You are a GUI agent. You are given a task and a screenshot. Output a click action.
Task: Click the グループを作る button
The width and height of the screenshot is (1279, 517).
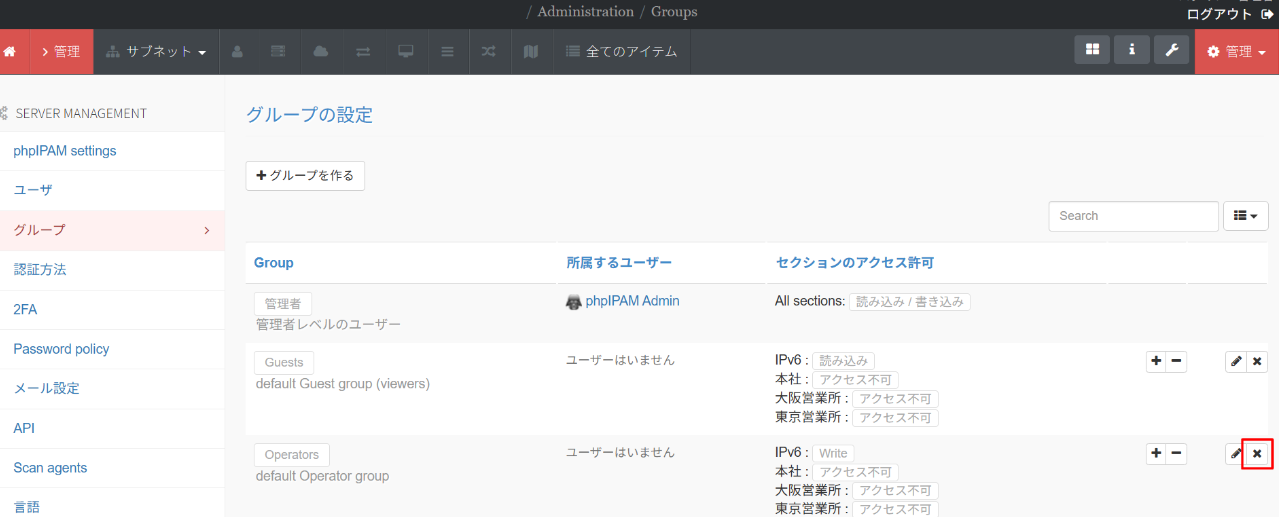tap(306, 175)
